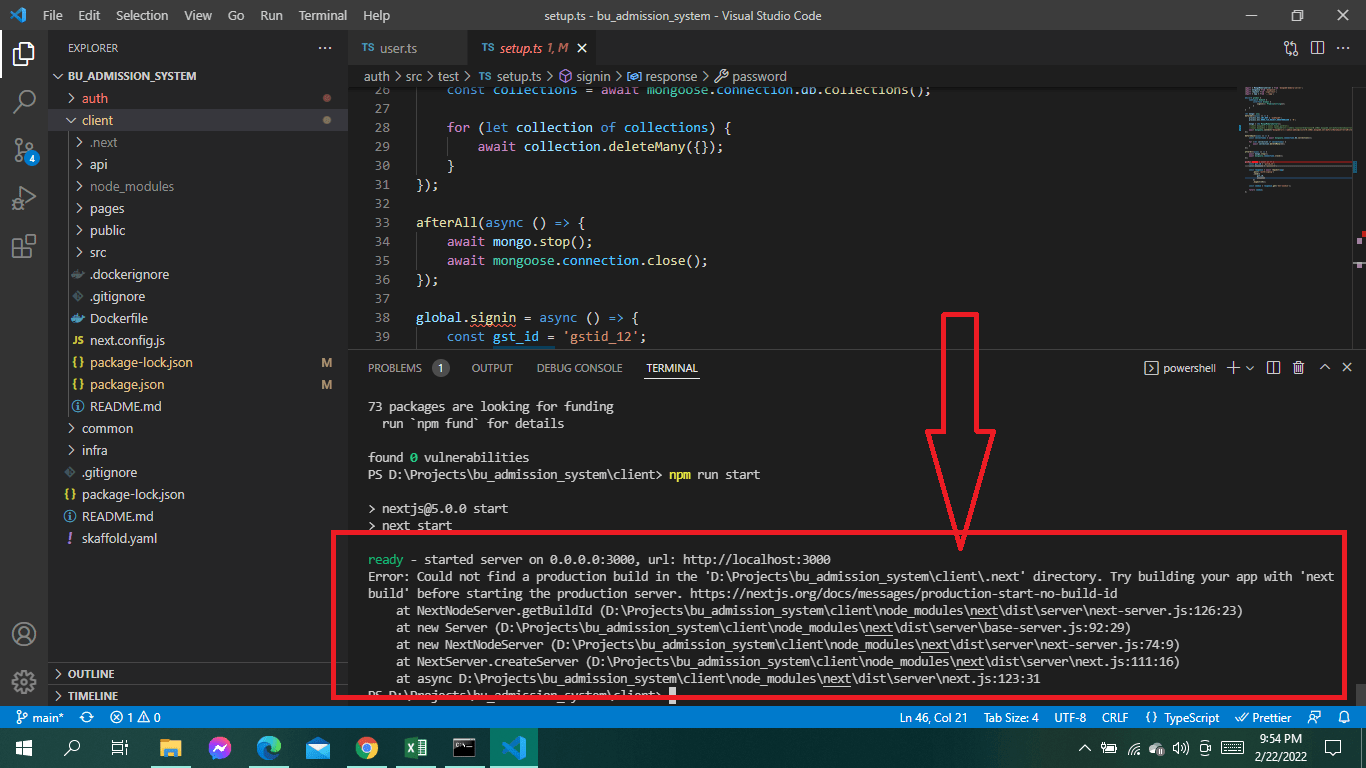Open the Edit menu

point(89,16)
